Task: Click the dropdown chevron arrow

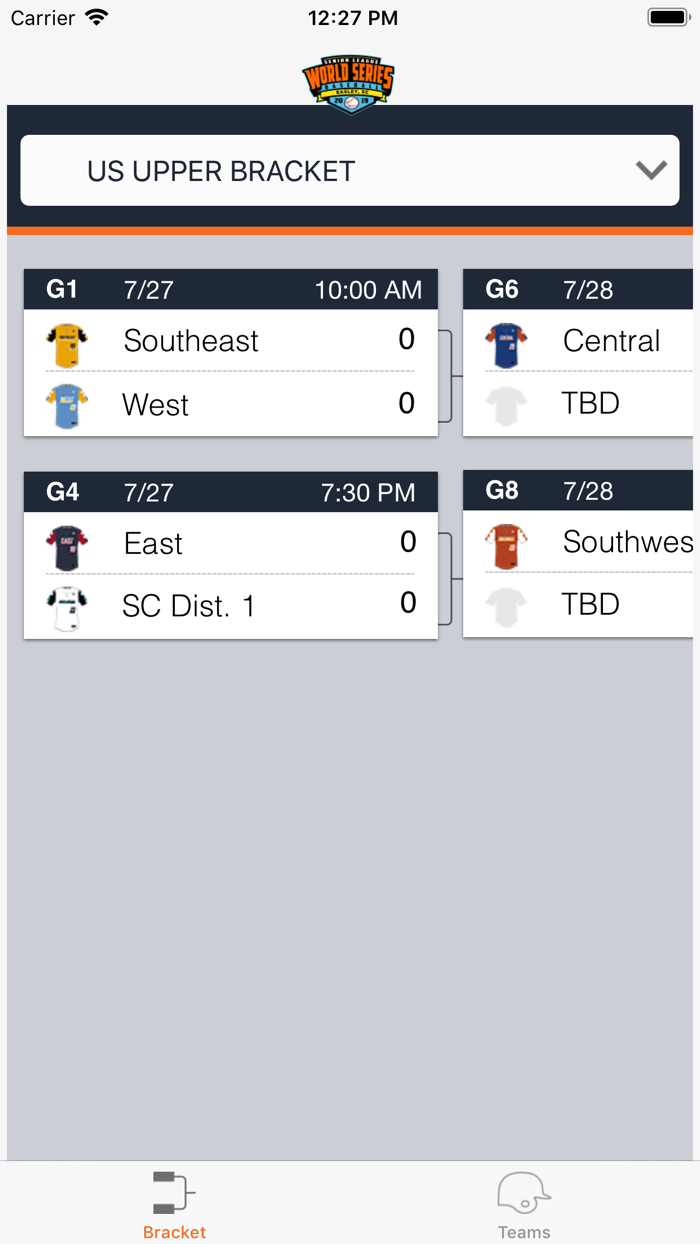Action: [x=651, y=171]
